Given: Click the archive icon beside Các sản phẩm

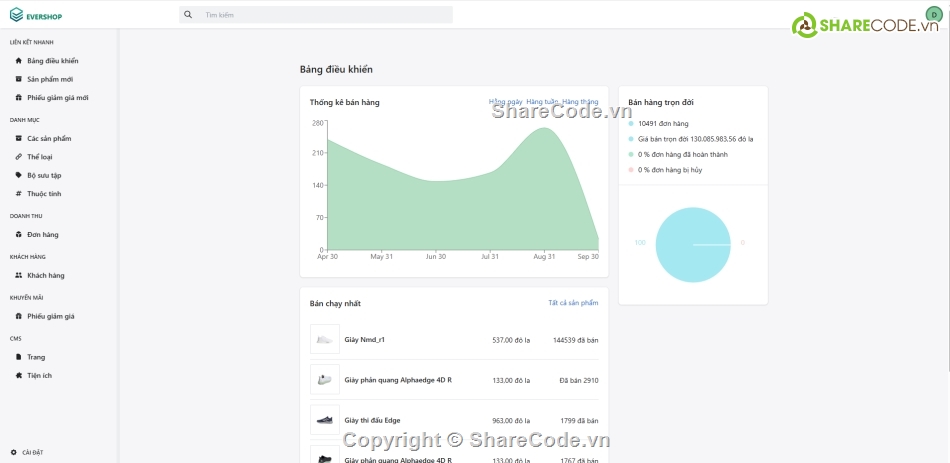Looking at the screenshot, I should 18,138.
